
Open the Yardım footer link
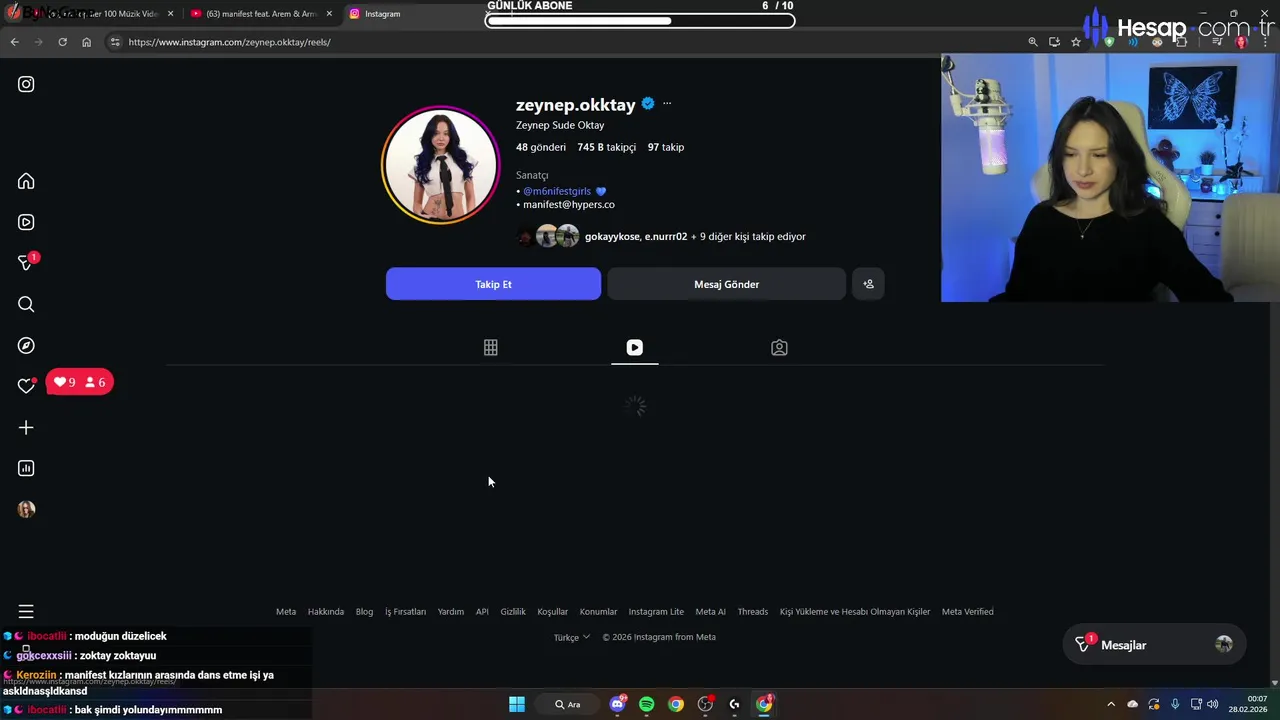[450, 612]
